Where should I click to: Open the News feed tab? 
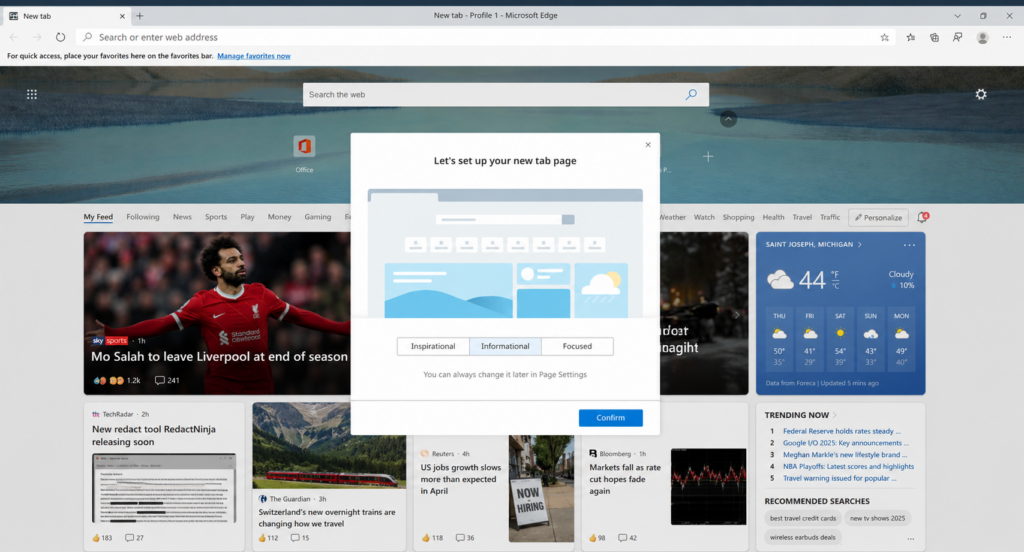182,217
